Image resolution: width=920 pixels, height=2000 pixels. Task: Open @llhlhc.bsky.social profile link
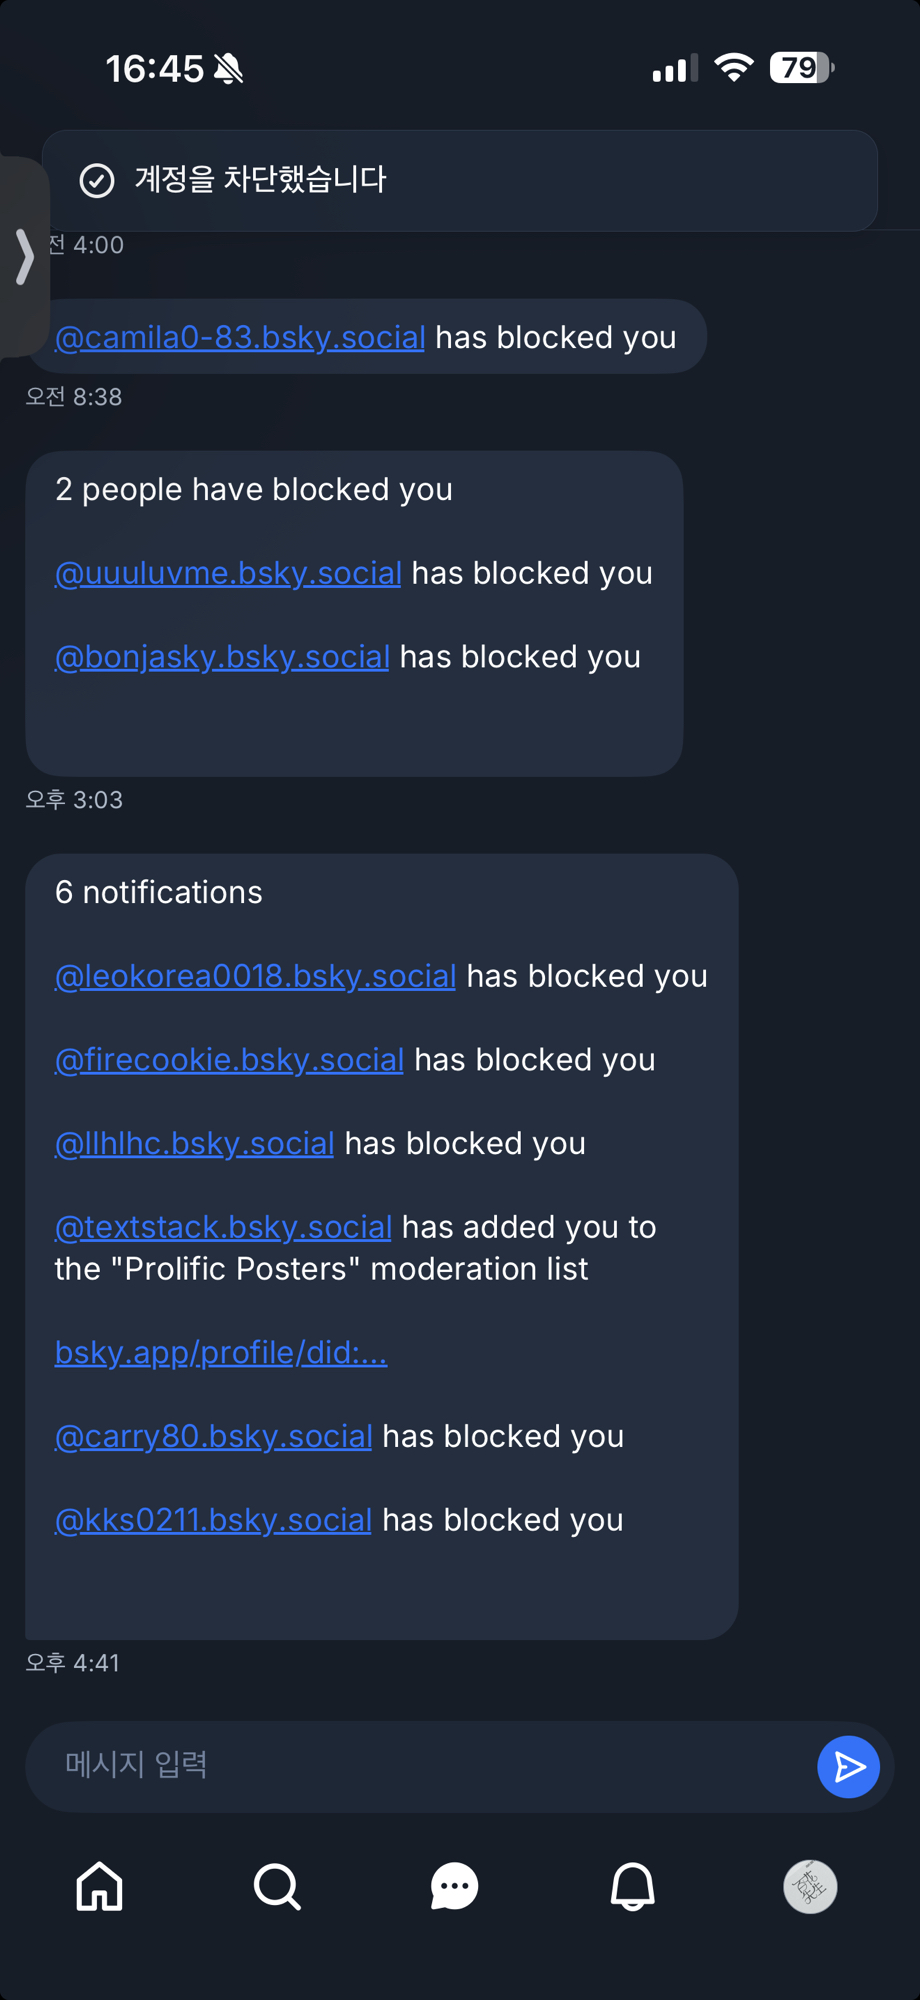pyautogui.click(x=194, y=1144)
